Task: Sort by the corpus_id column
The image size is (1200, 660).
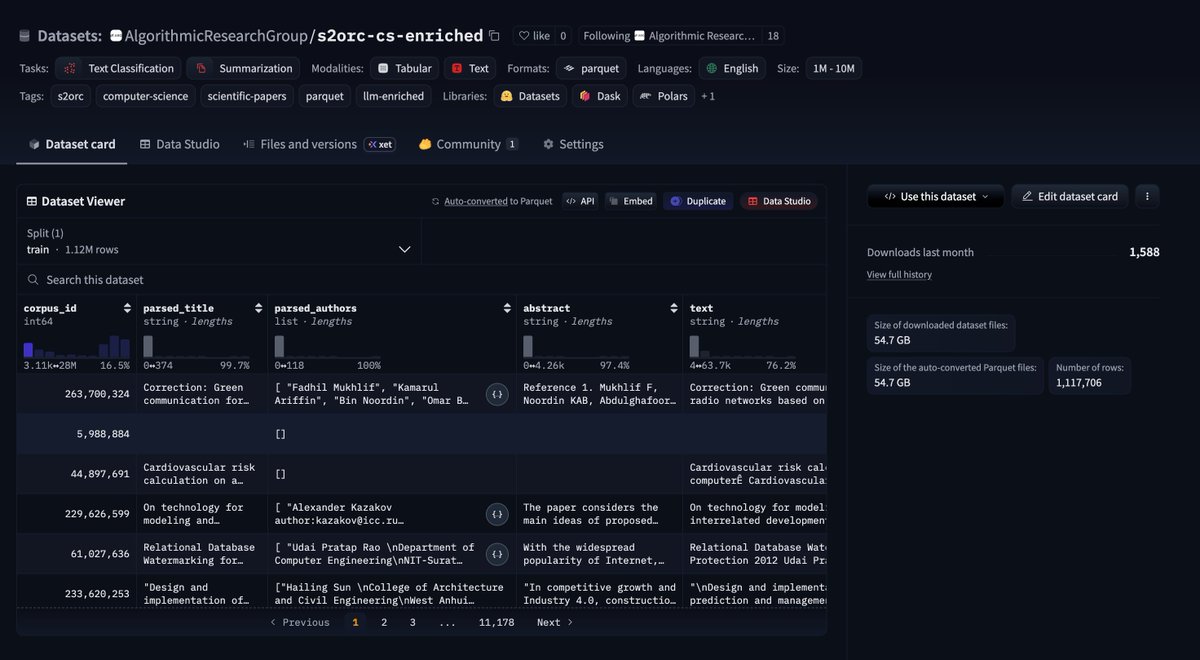Action: [127, 308]
